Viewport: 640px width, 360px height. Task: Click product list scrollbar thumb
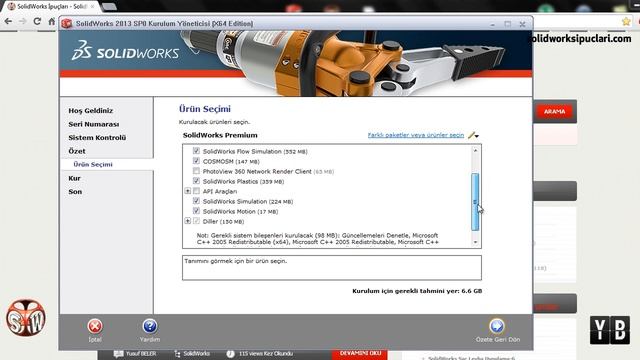coord(475,202)
